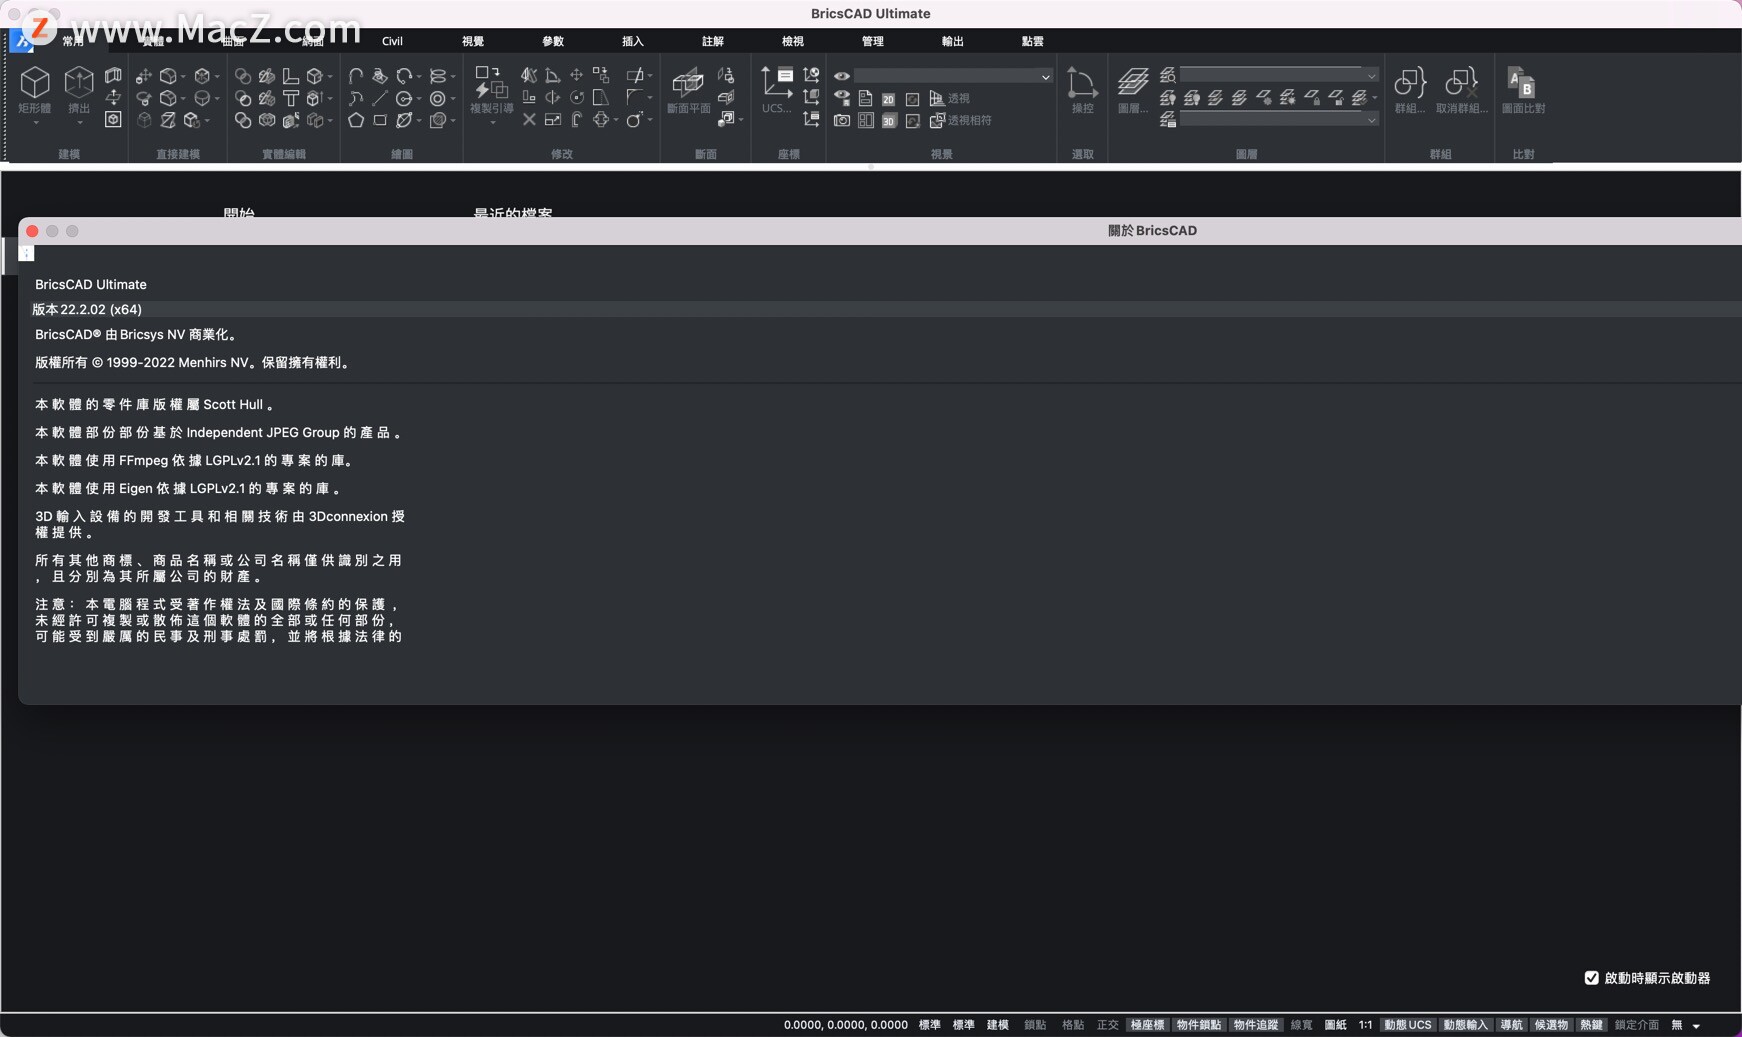
Task: Open the 圖面比對 drawing compare tool
Action: tap(1523, 89)
